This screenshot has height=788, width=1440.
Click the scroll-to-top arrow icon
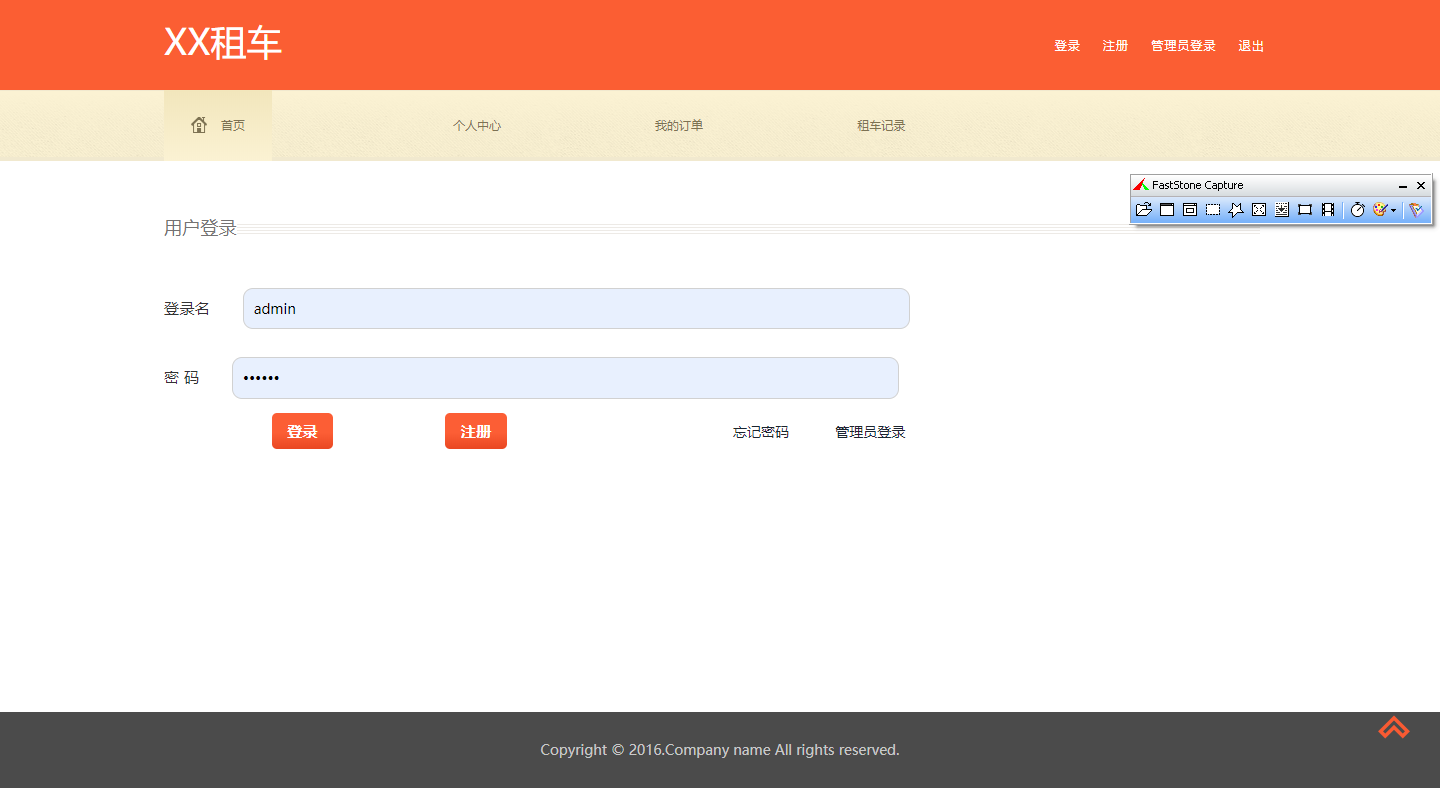point(1394,728)
